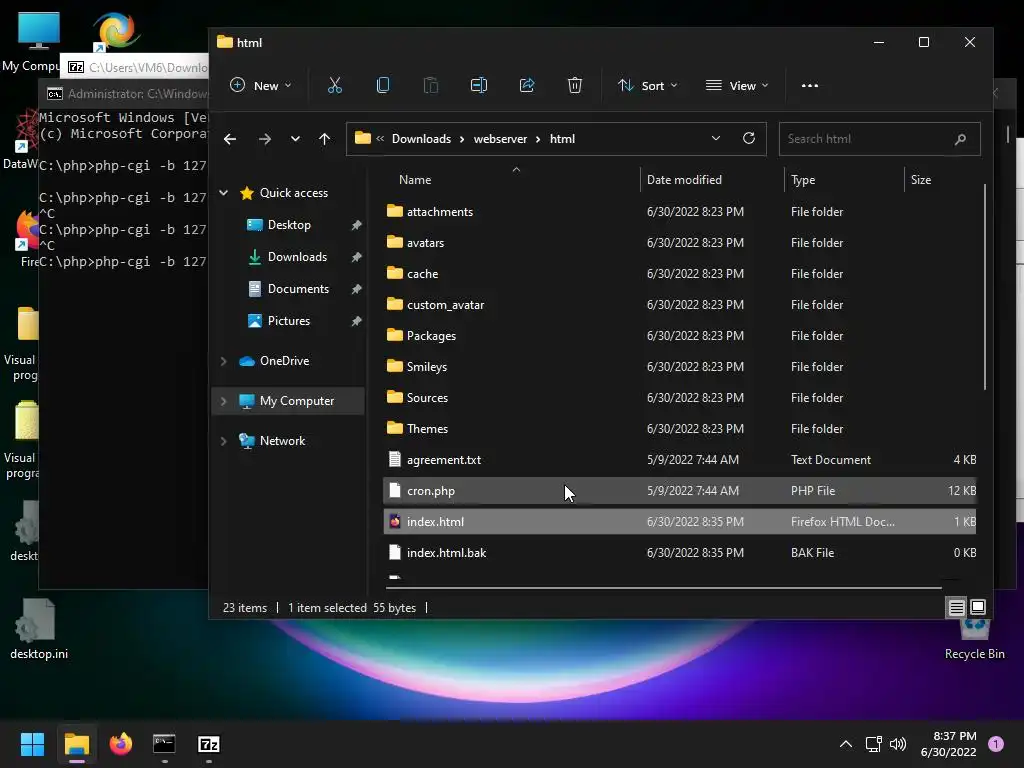Sort by the Type column header
The image size is (1024, 768).
pos(844,180)
